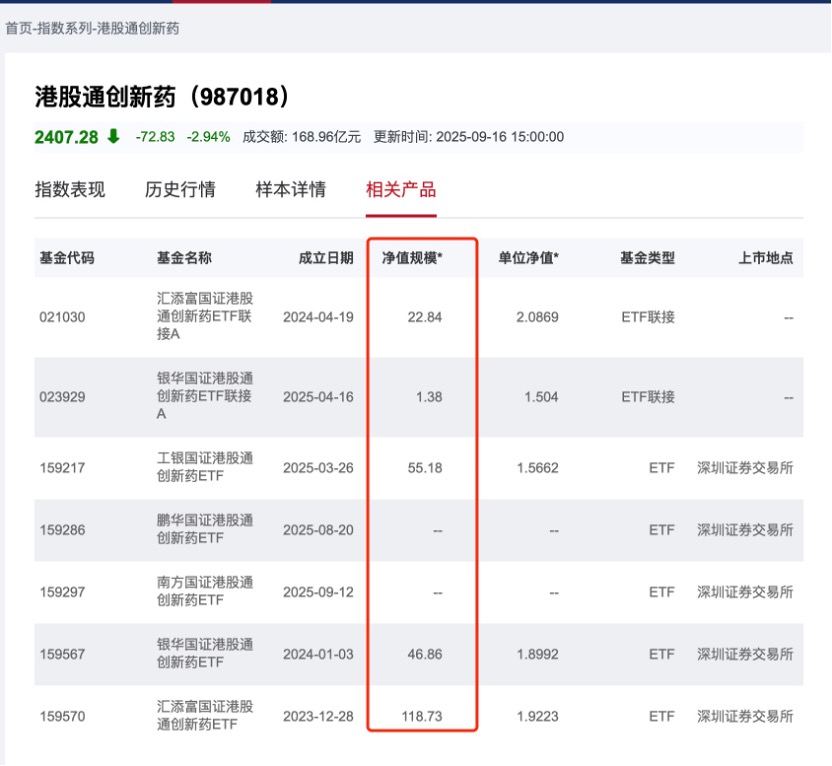The width and height of the screenshot is (832, 766).
Task: Click the 成立日期 column header
Action: tap(326, 258)
